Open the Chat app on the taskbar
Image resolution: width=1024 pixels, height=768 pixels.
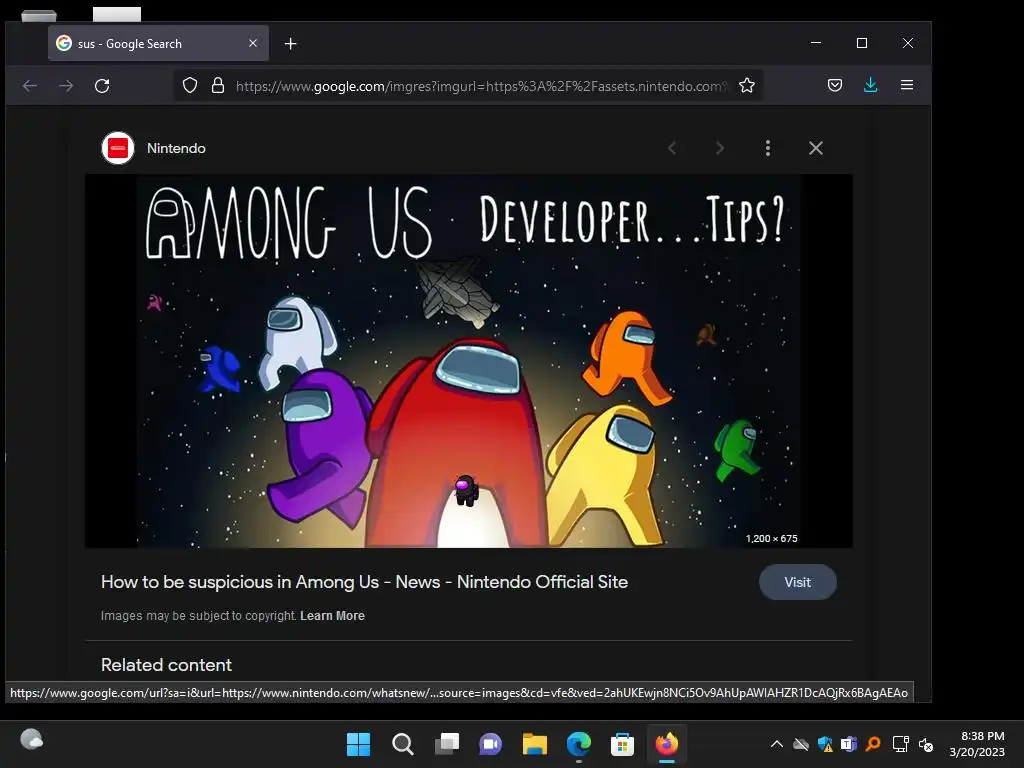click(490, 744)
